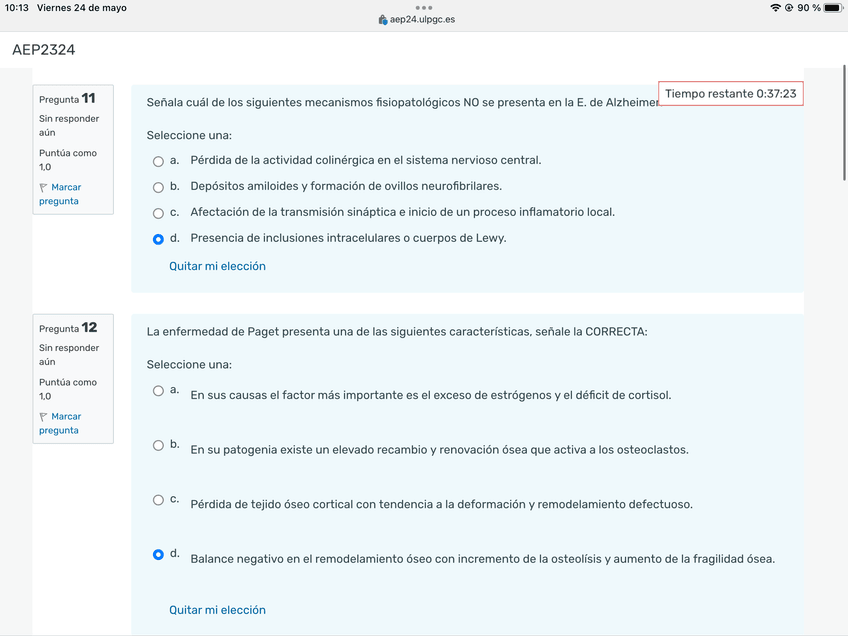This screenshot has height=636, width=848.
Task: Click 'Puntúa como 1,0' under Pregunta 11
Action: tap(68, 160)
